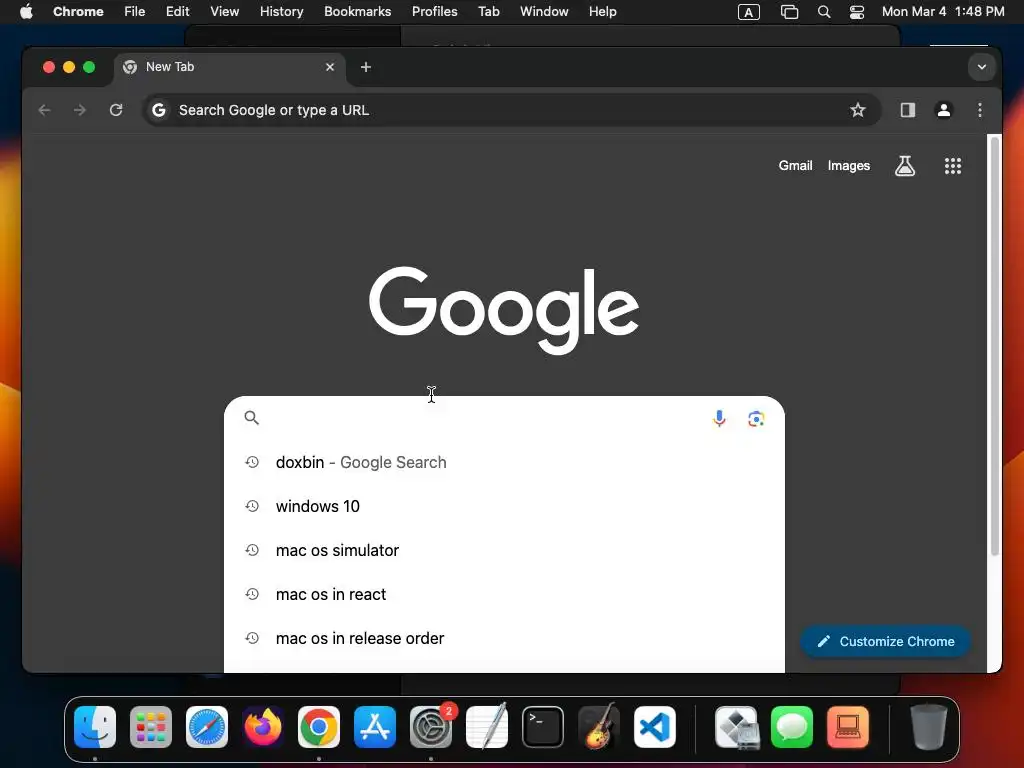Screen dimensions: 1024x768
Task: Open App Store from the Dock
Action: click(x=375, y=727)
